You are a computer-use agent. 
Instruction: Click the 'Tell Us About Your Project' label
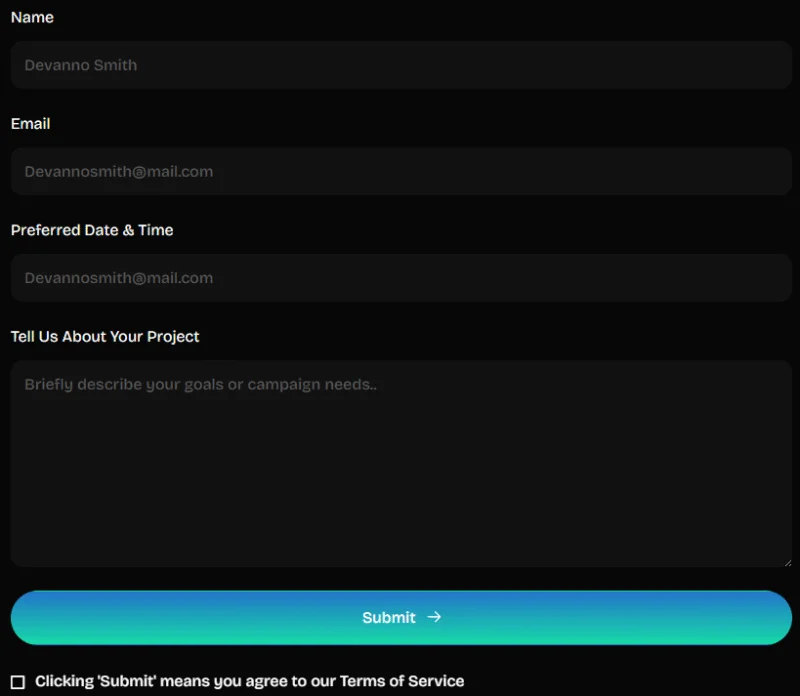click(x=105, y=337)
